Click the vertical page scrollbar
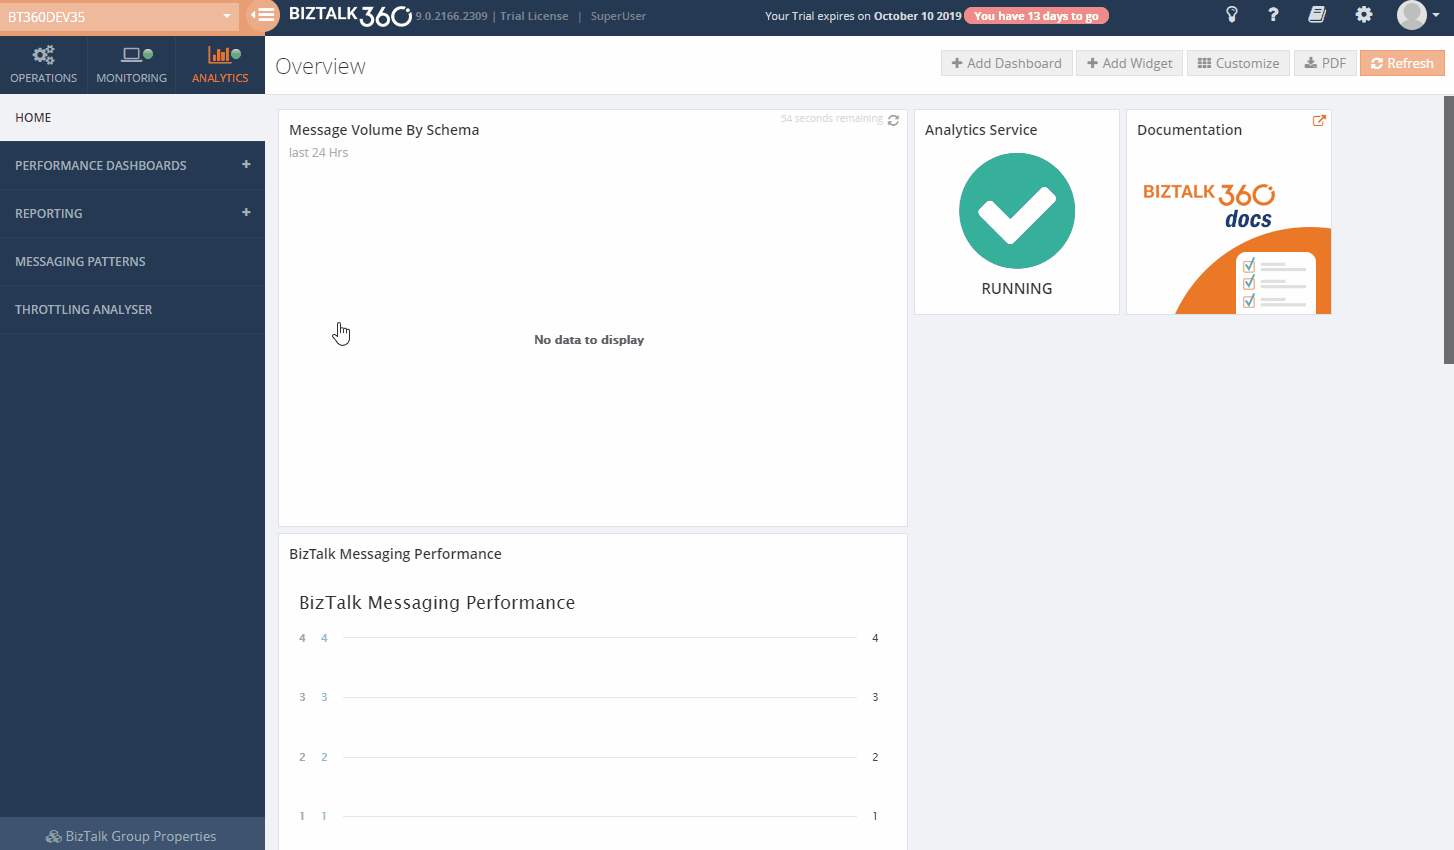This screenshot has width=1454, height=850. click(x=1448, y=230)
